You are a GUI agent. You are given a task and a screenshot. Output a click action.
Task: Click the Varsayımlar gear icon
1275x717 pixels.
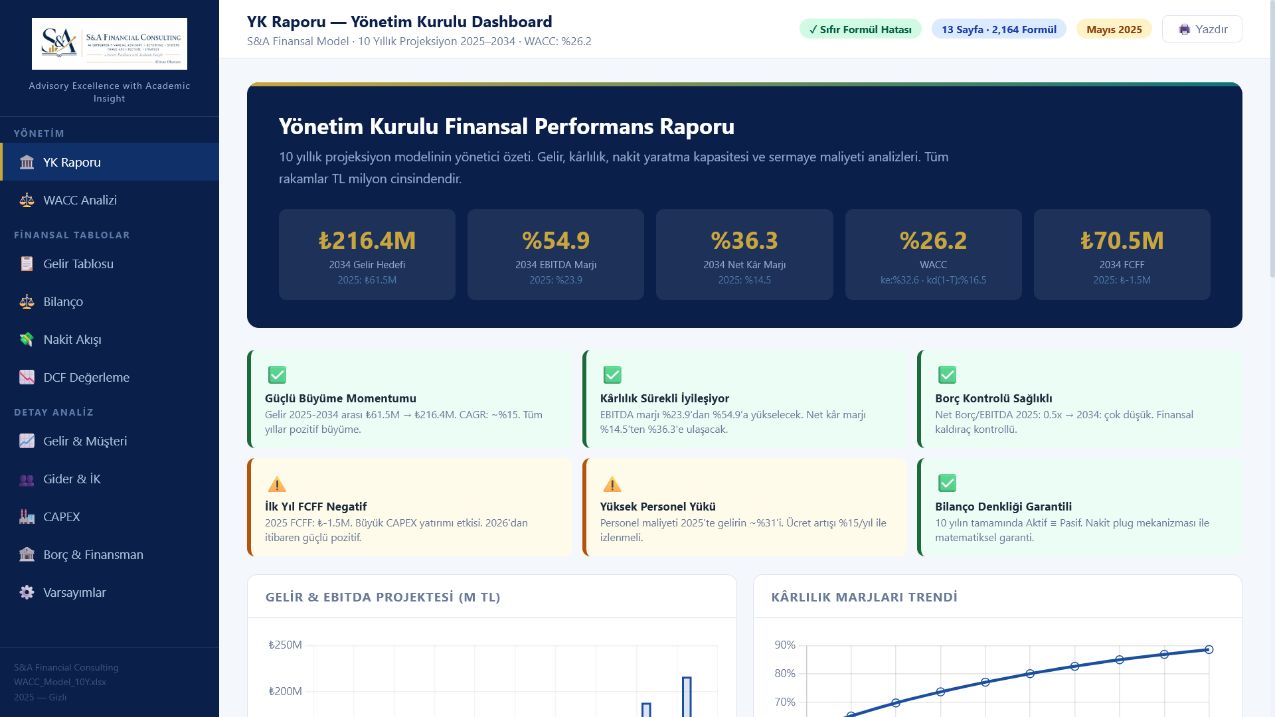click(x=26, y=593)
